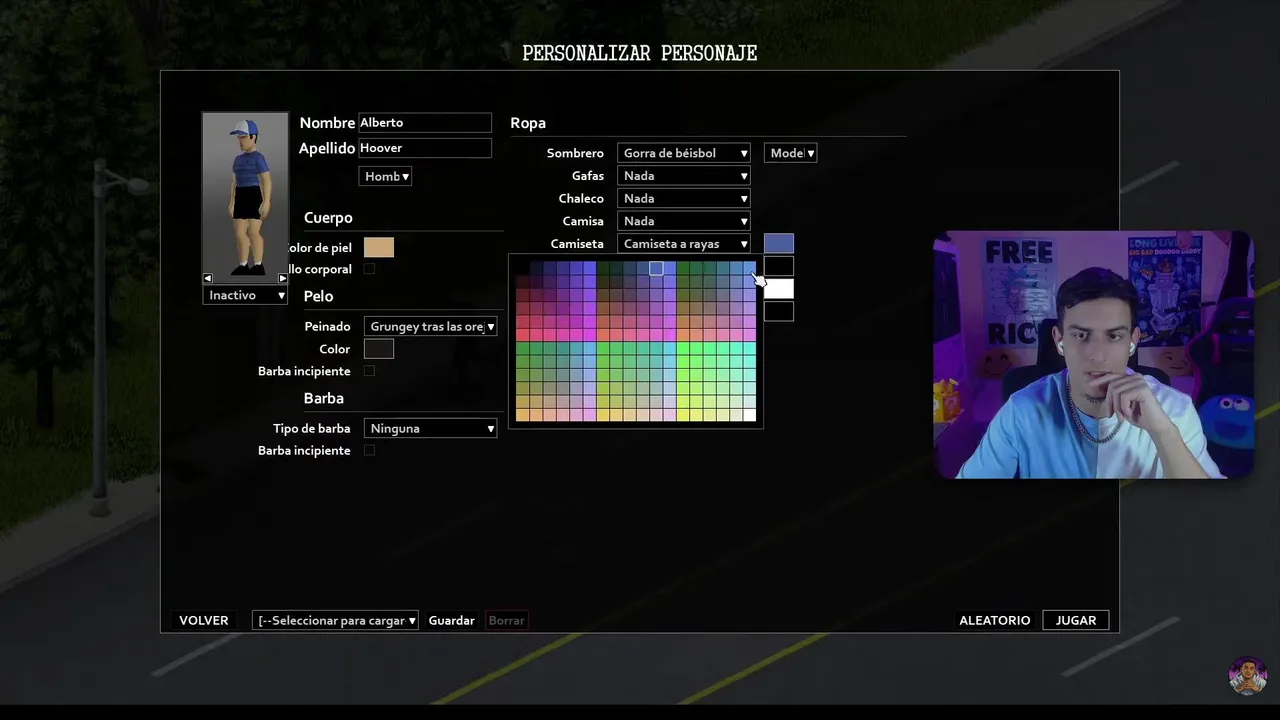Viewport: 1280px width, 720px height.
Task: Toggle the Vello corporal checkbox
Action: click(369, 269)
